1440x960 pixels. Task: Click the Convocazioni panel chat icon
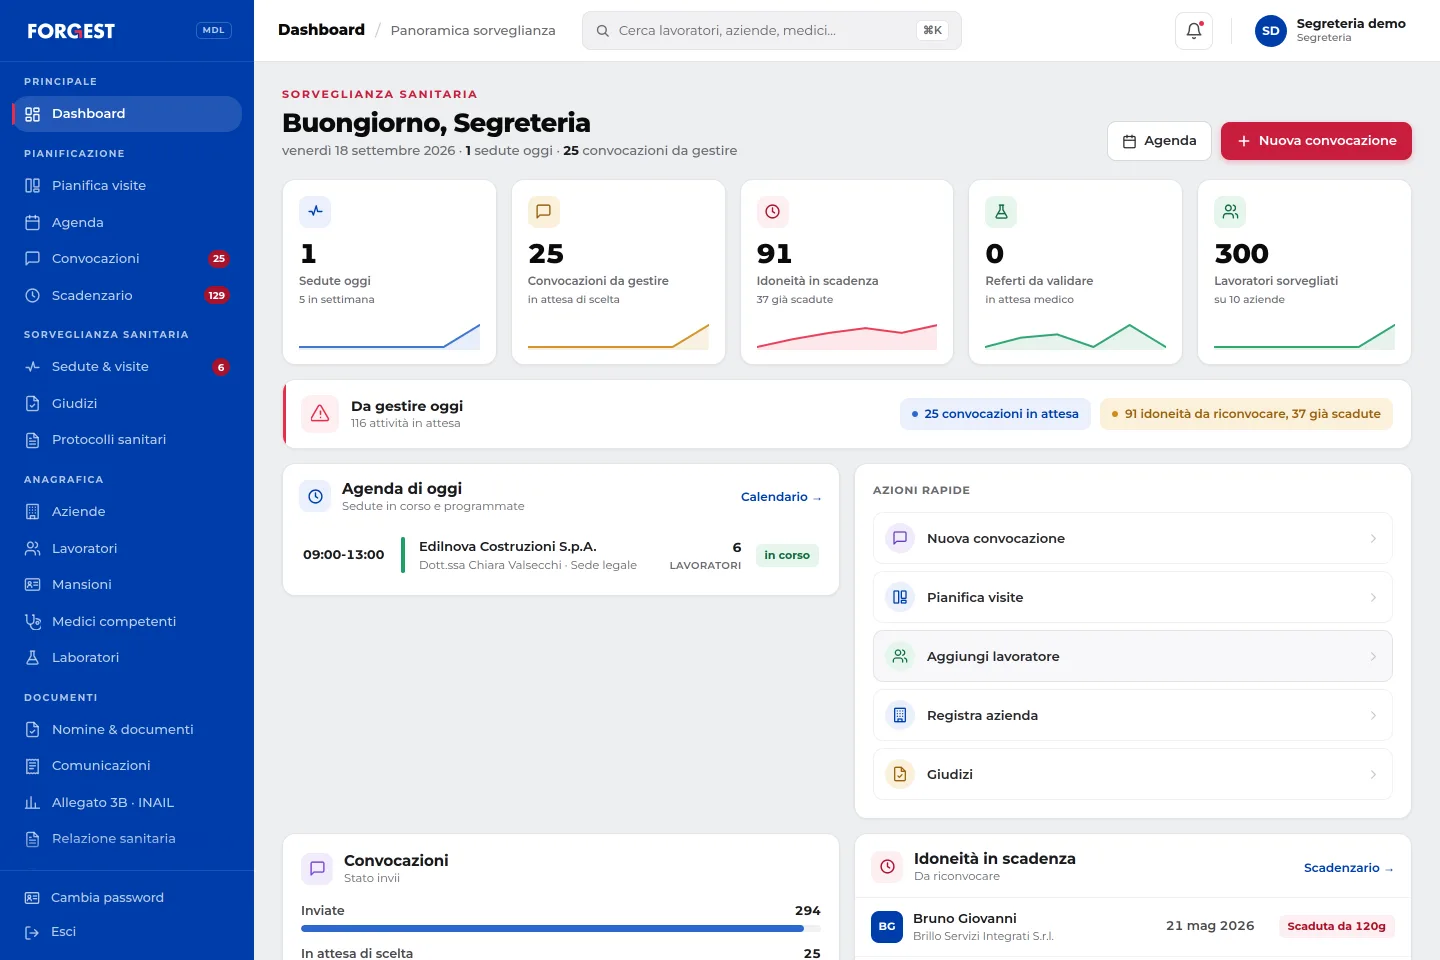(x=317, y=868)
